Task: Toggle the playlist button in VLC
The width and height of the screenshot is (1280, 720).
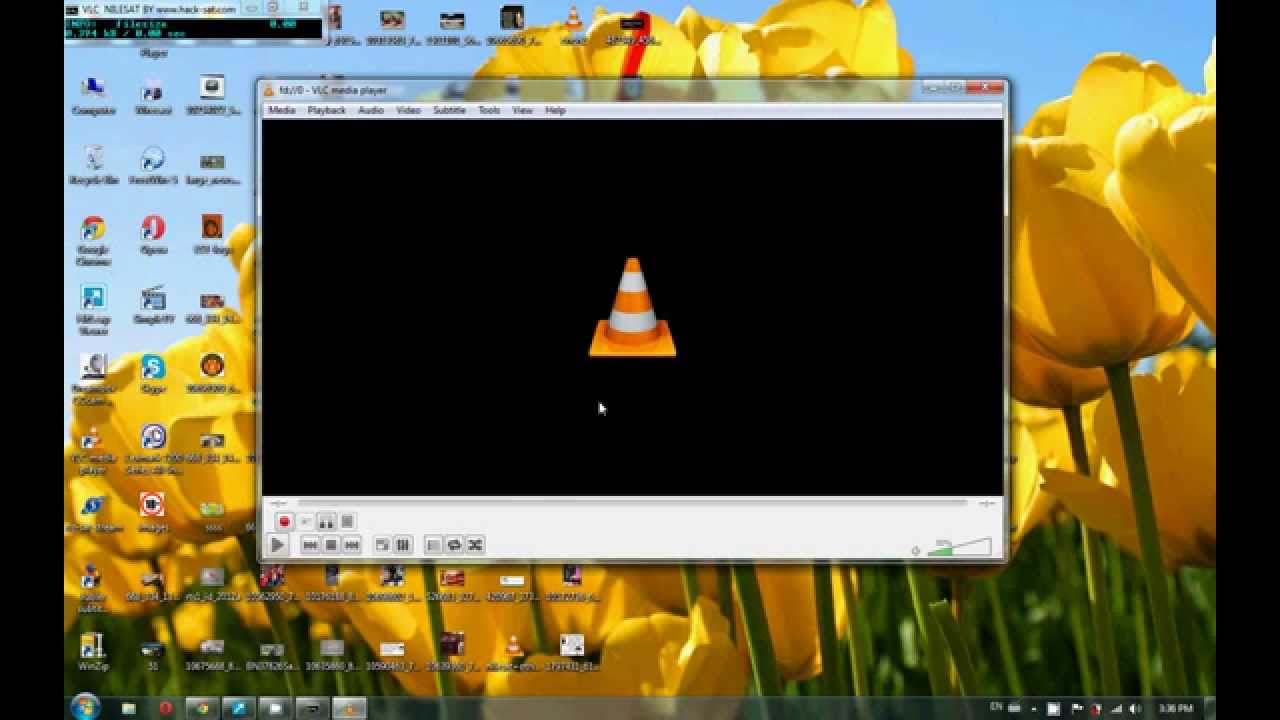Action: coord(433,545)
